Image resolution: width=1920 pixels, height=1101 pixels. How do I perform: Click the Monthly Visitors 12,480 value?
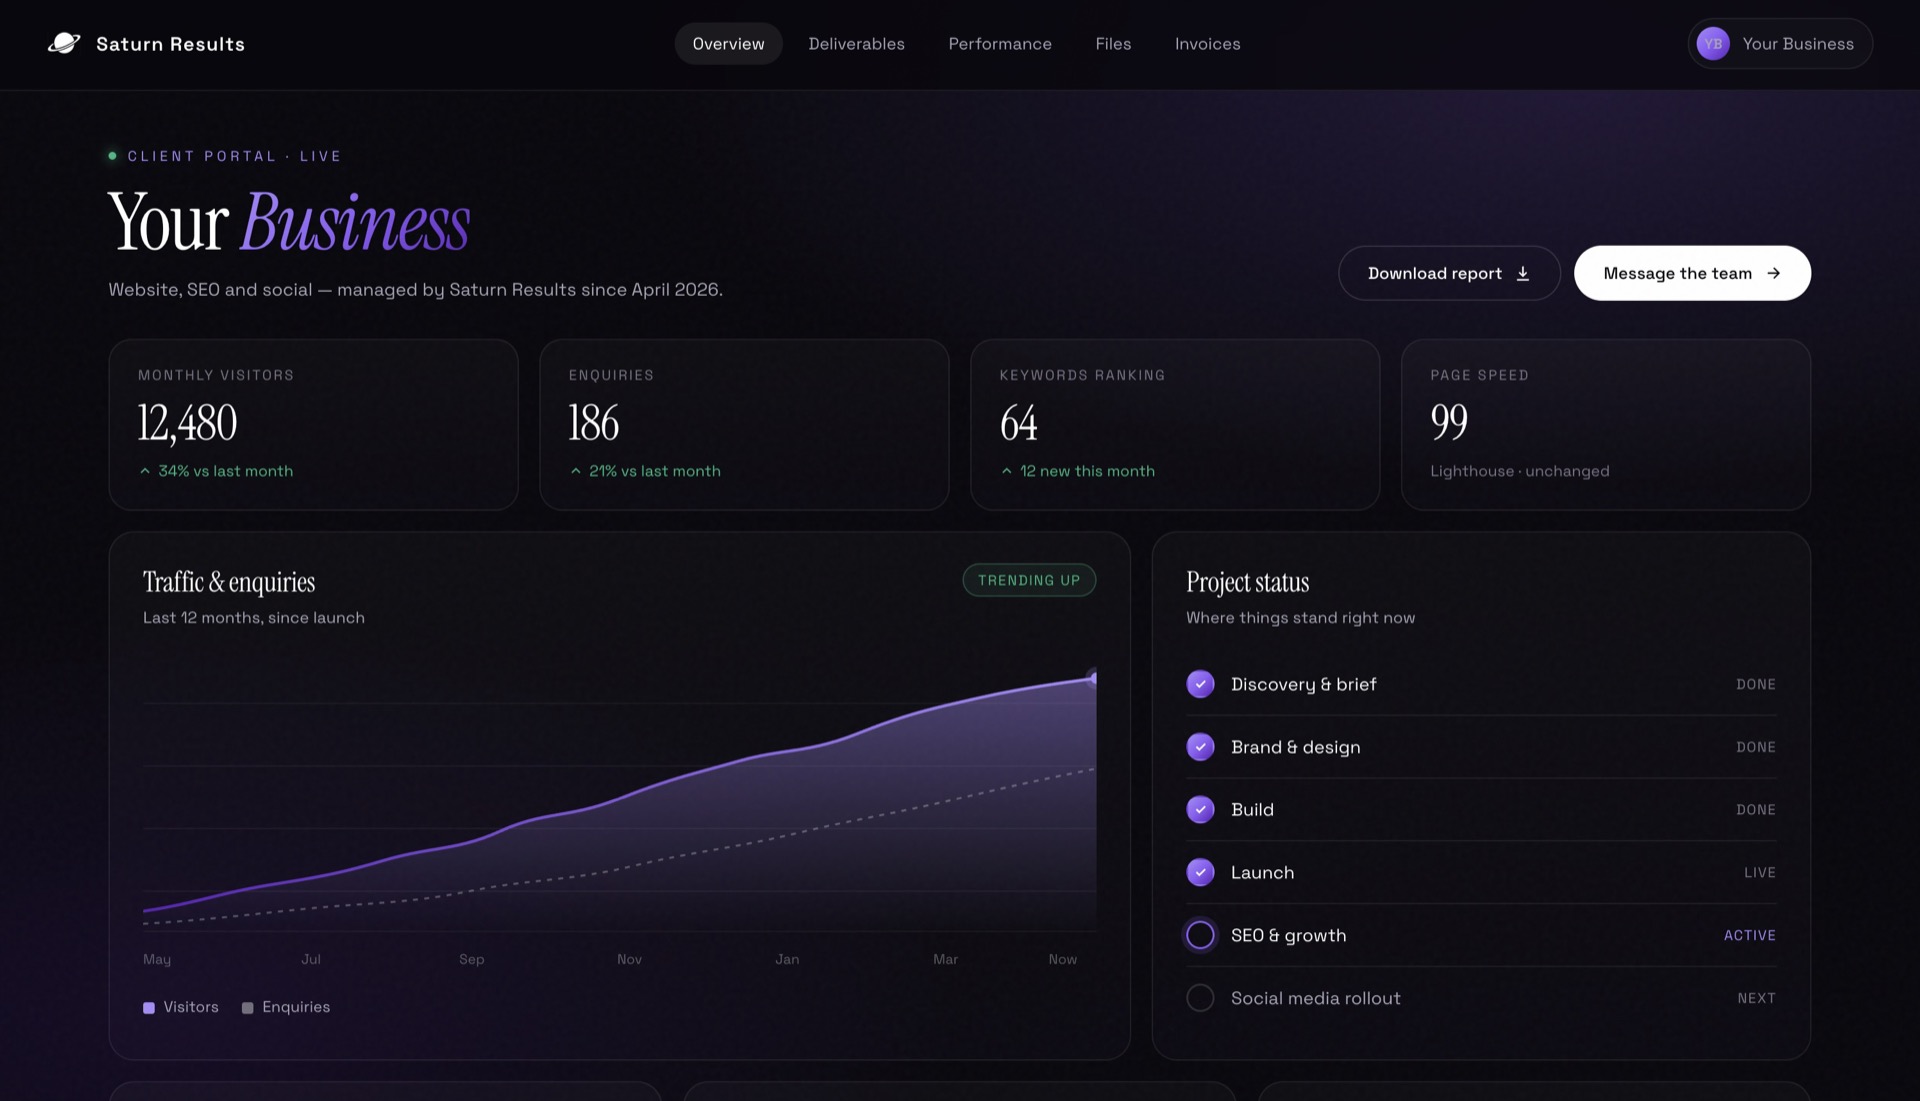pos(187,422)
